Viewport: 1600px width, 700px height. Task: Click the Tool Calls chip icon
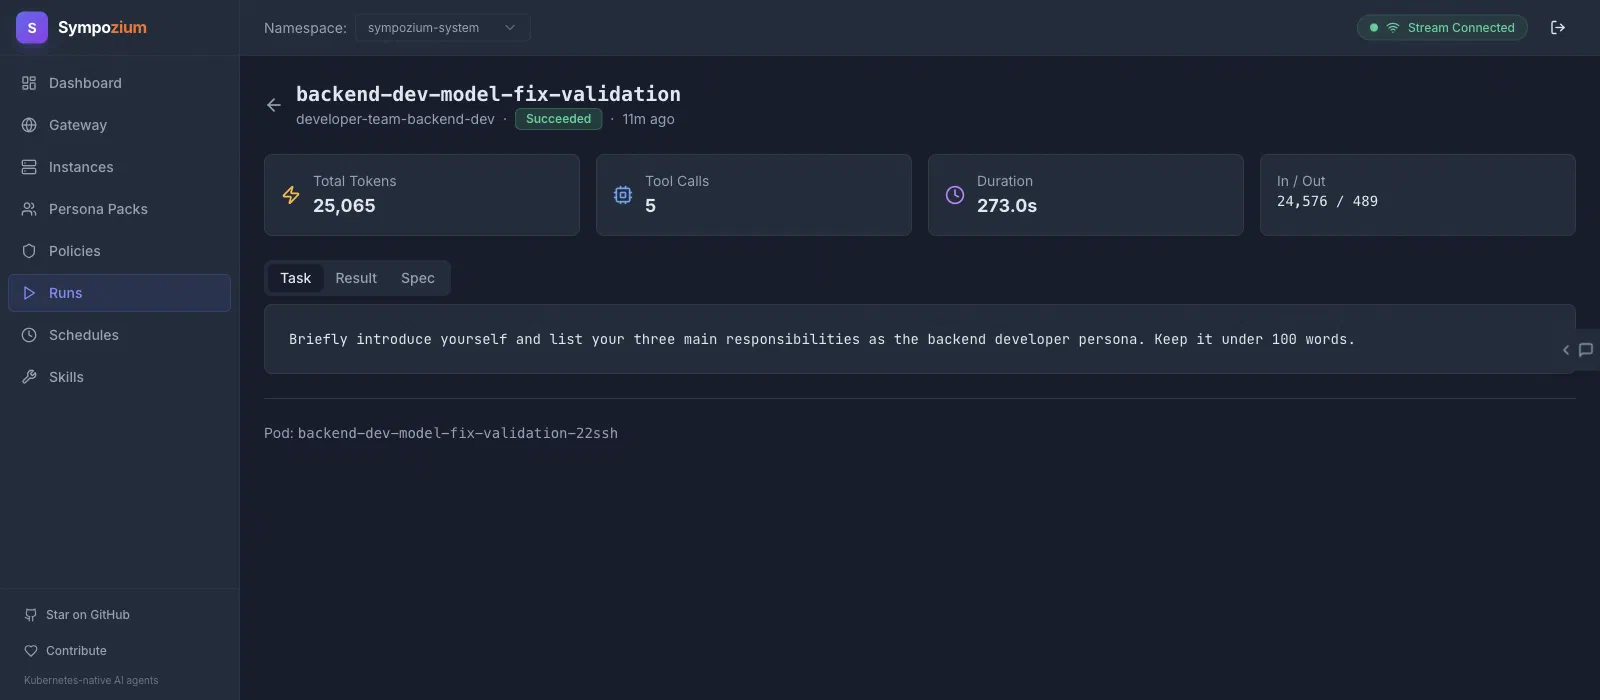tap(623, 195)
